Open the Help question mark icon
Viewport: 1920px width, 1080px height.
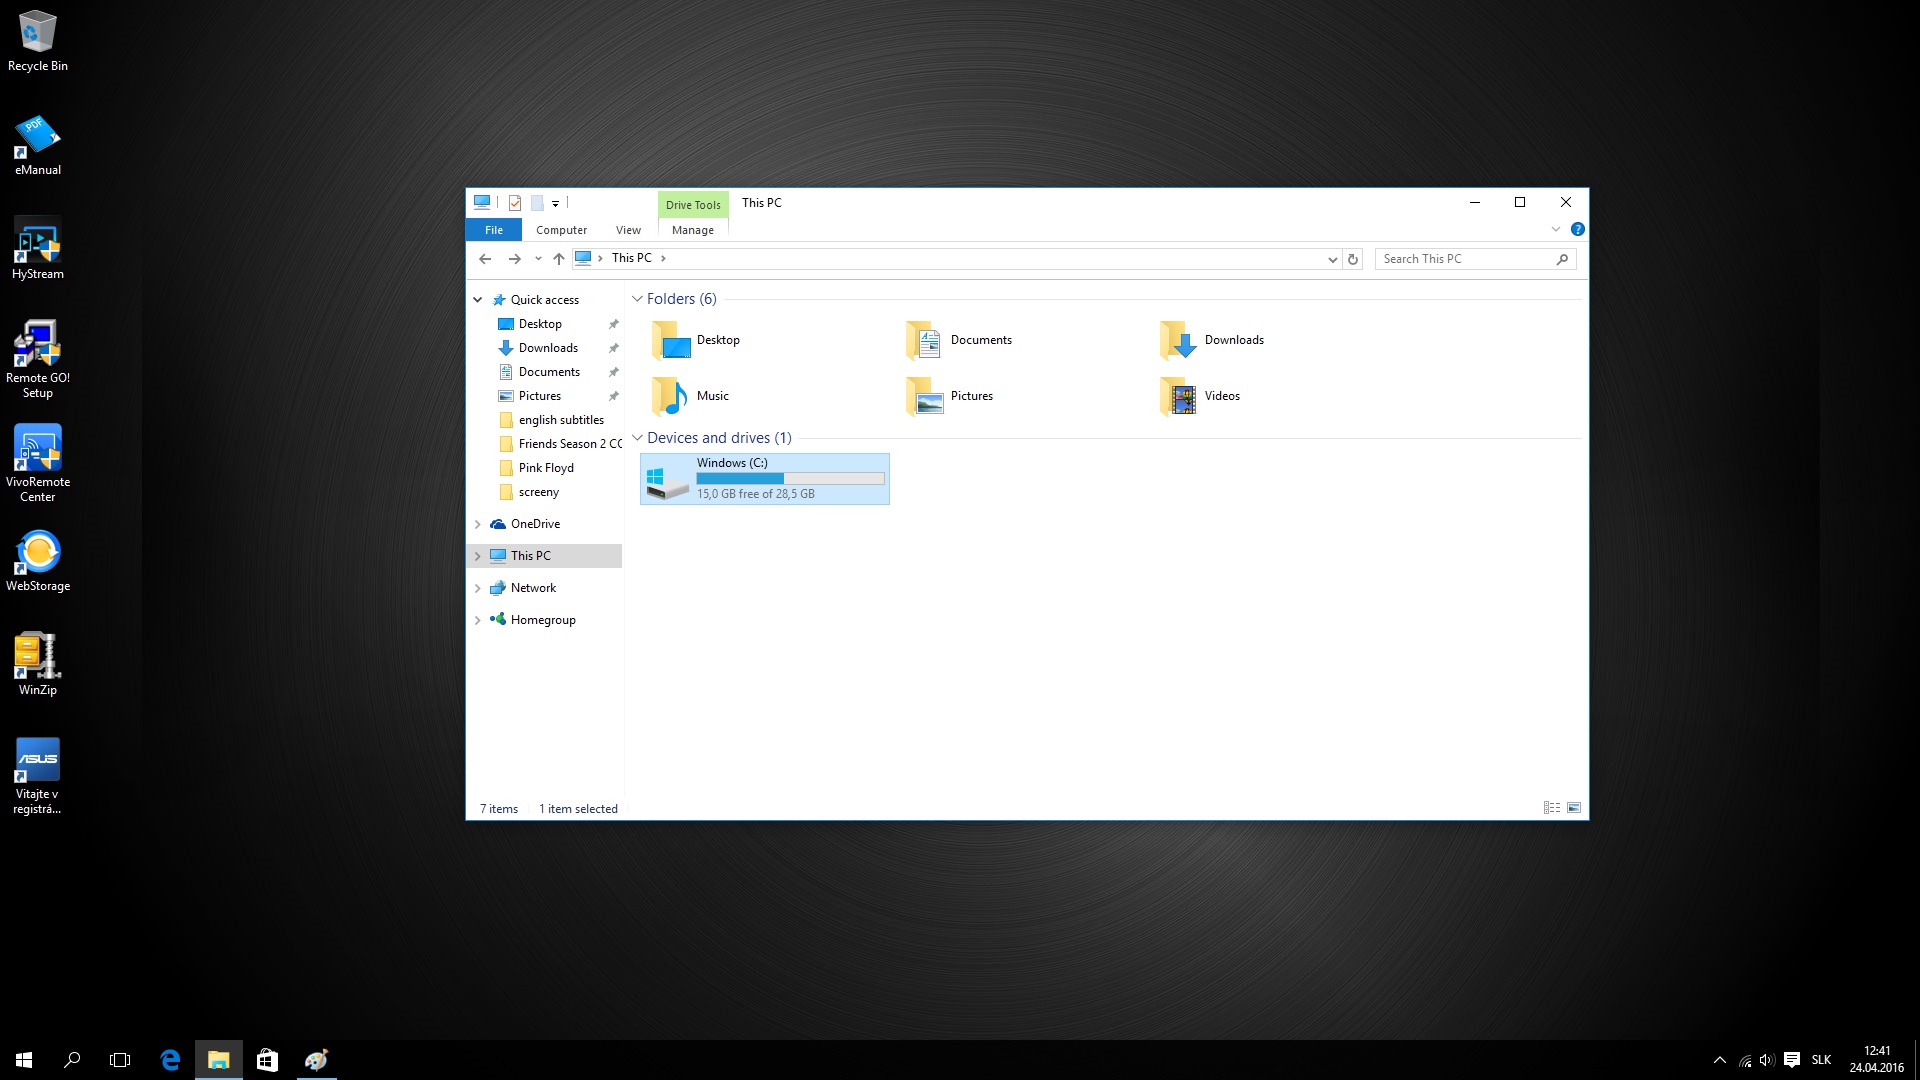pyautogui.click(x=1577, y=229)
